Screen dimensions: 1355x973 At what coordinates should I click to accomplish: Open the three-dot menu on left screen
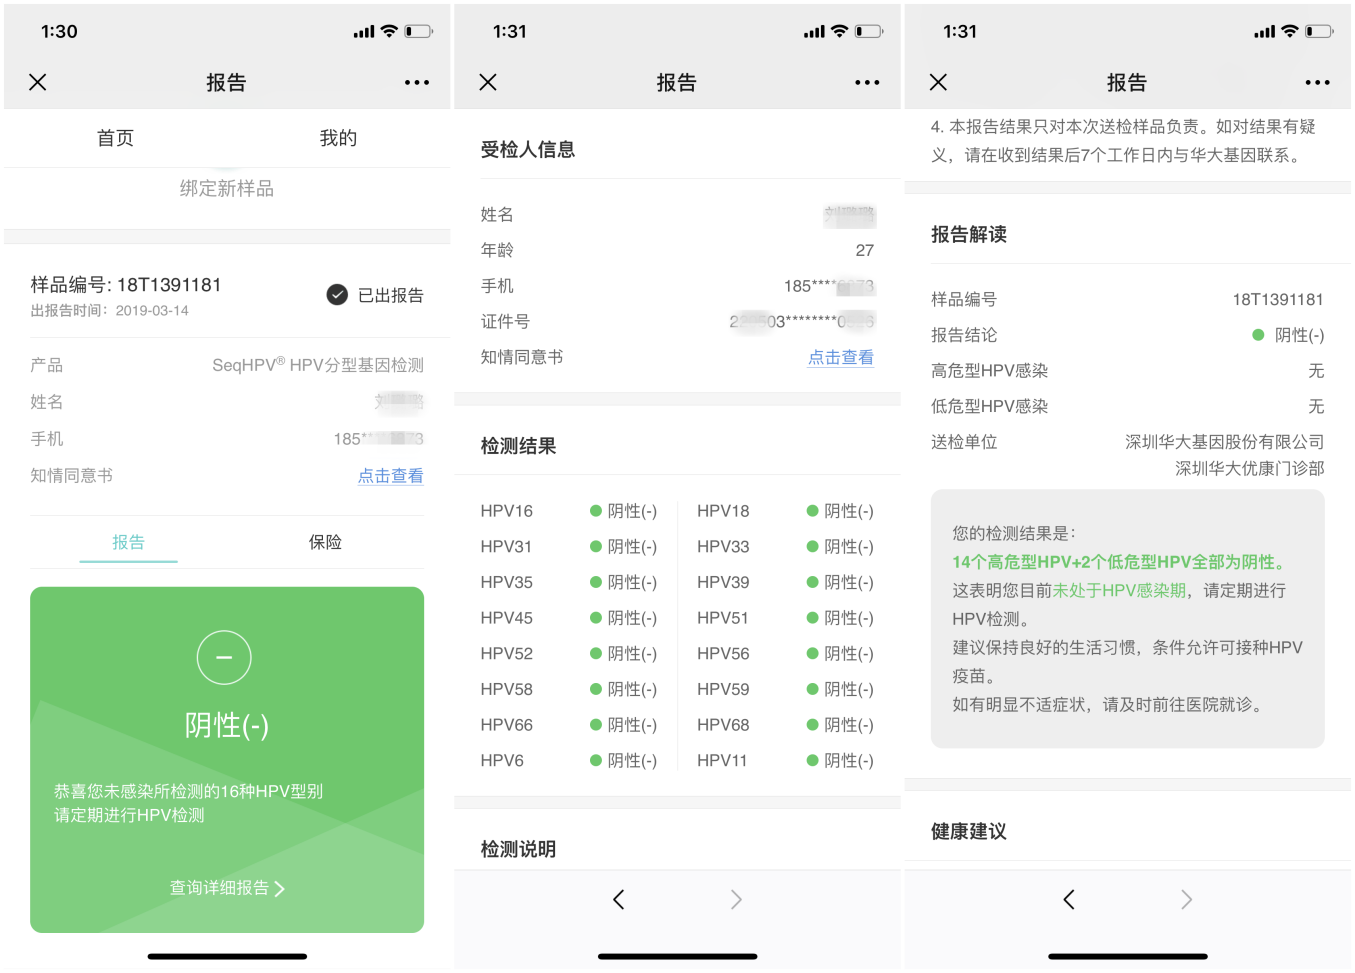pyautogui.click(x=417, y=83)
